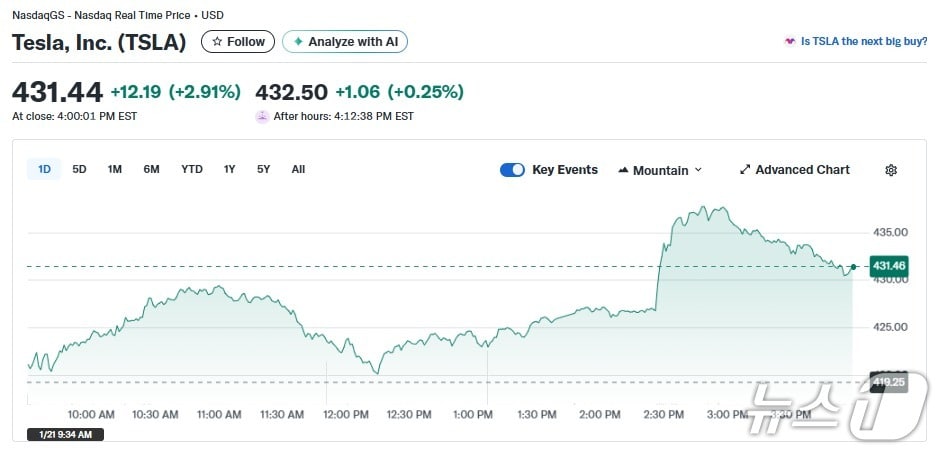The height and width of the screenshot is (454, 942).
Task: Select the 1M range tab
Action: [115, 169]
